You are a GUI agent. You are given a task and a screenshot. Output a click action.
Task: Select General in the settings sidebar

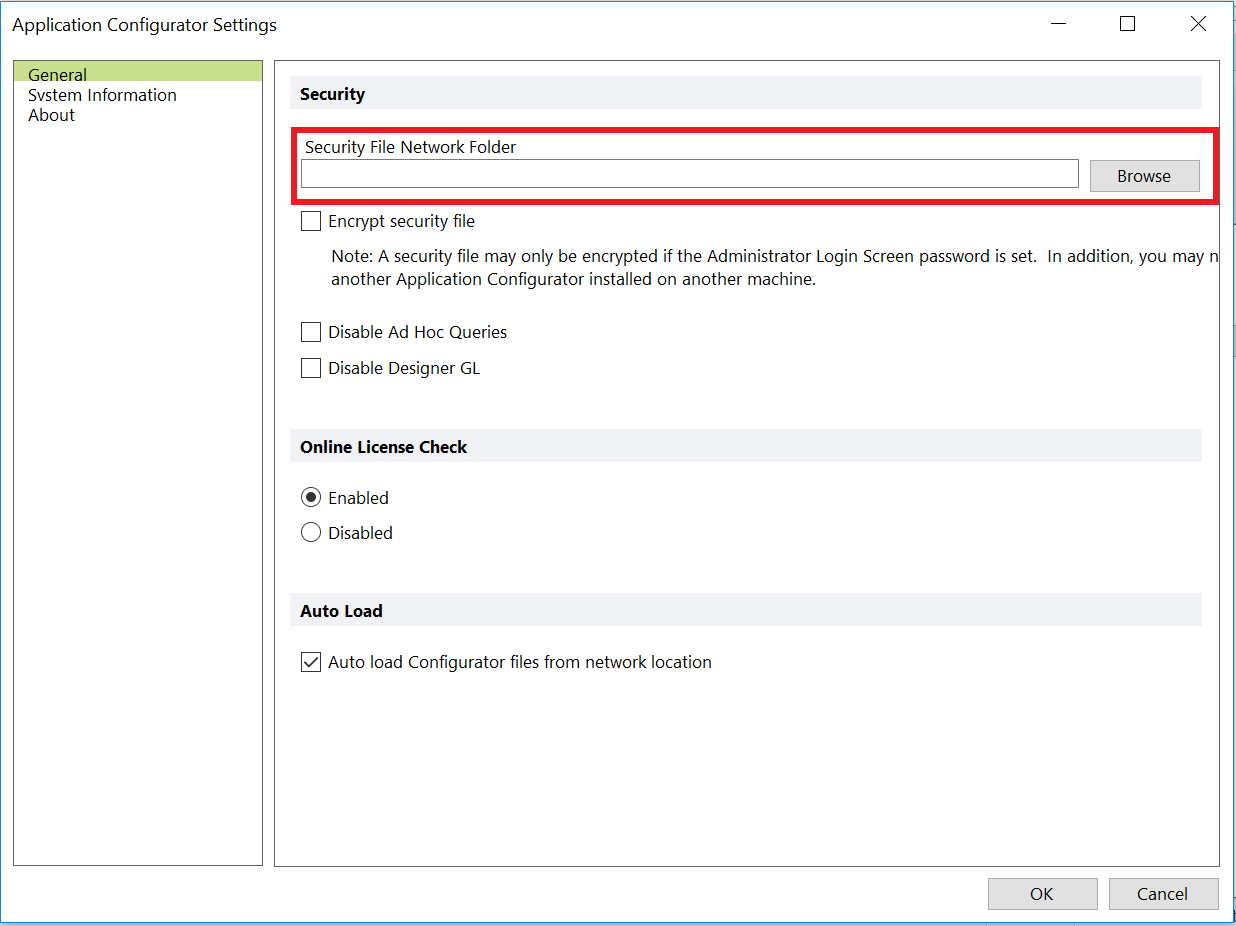57,74
